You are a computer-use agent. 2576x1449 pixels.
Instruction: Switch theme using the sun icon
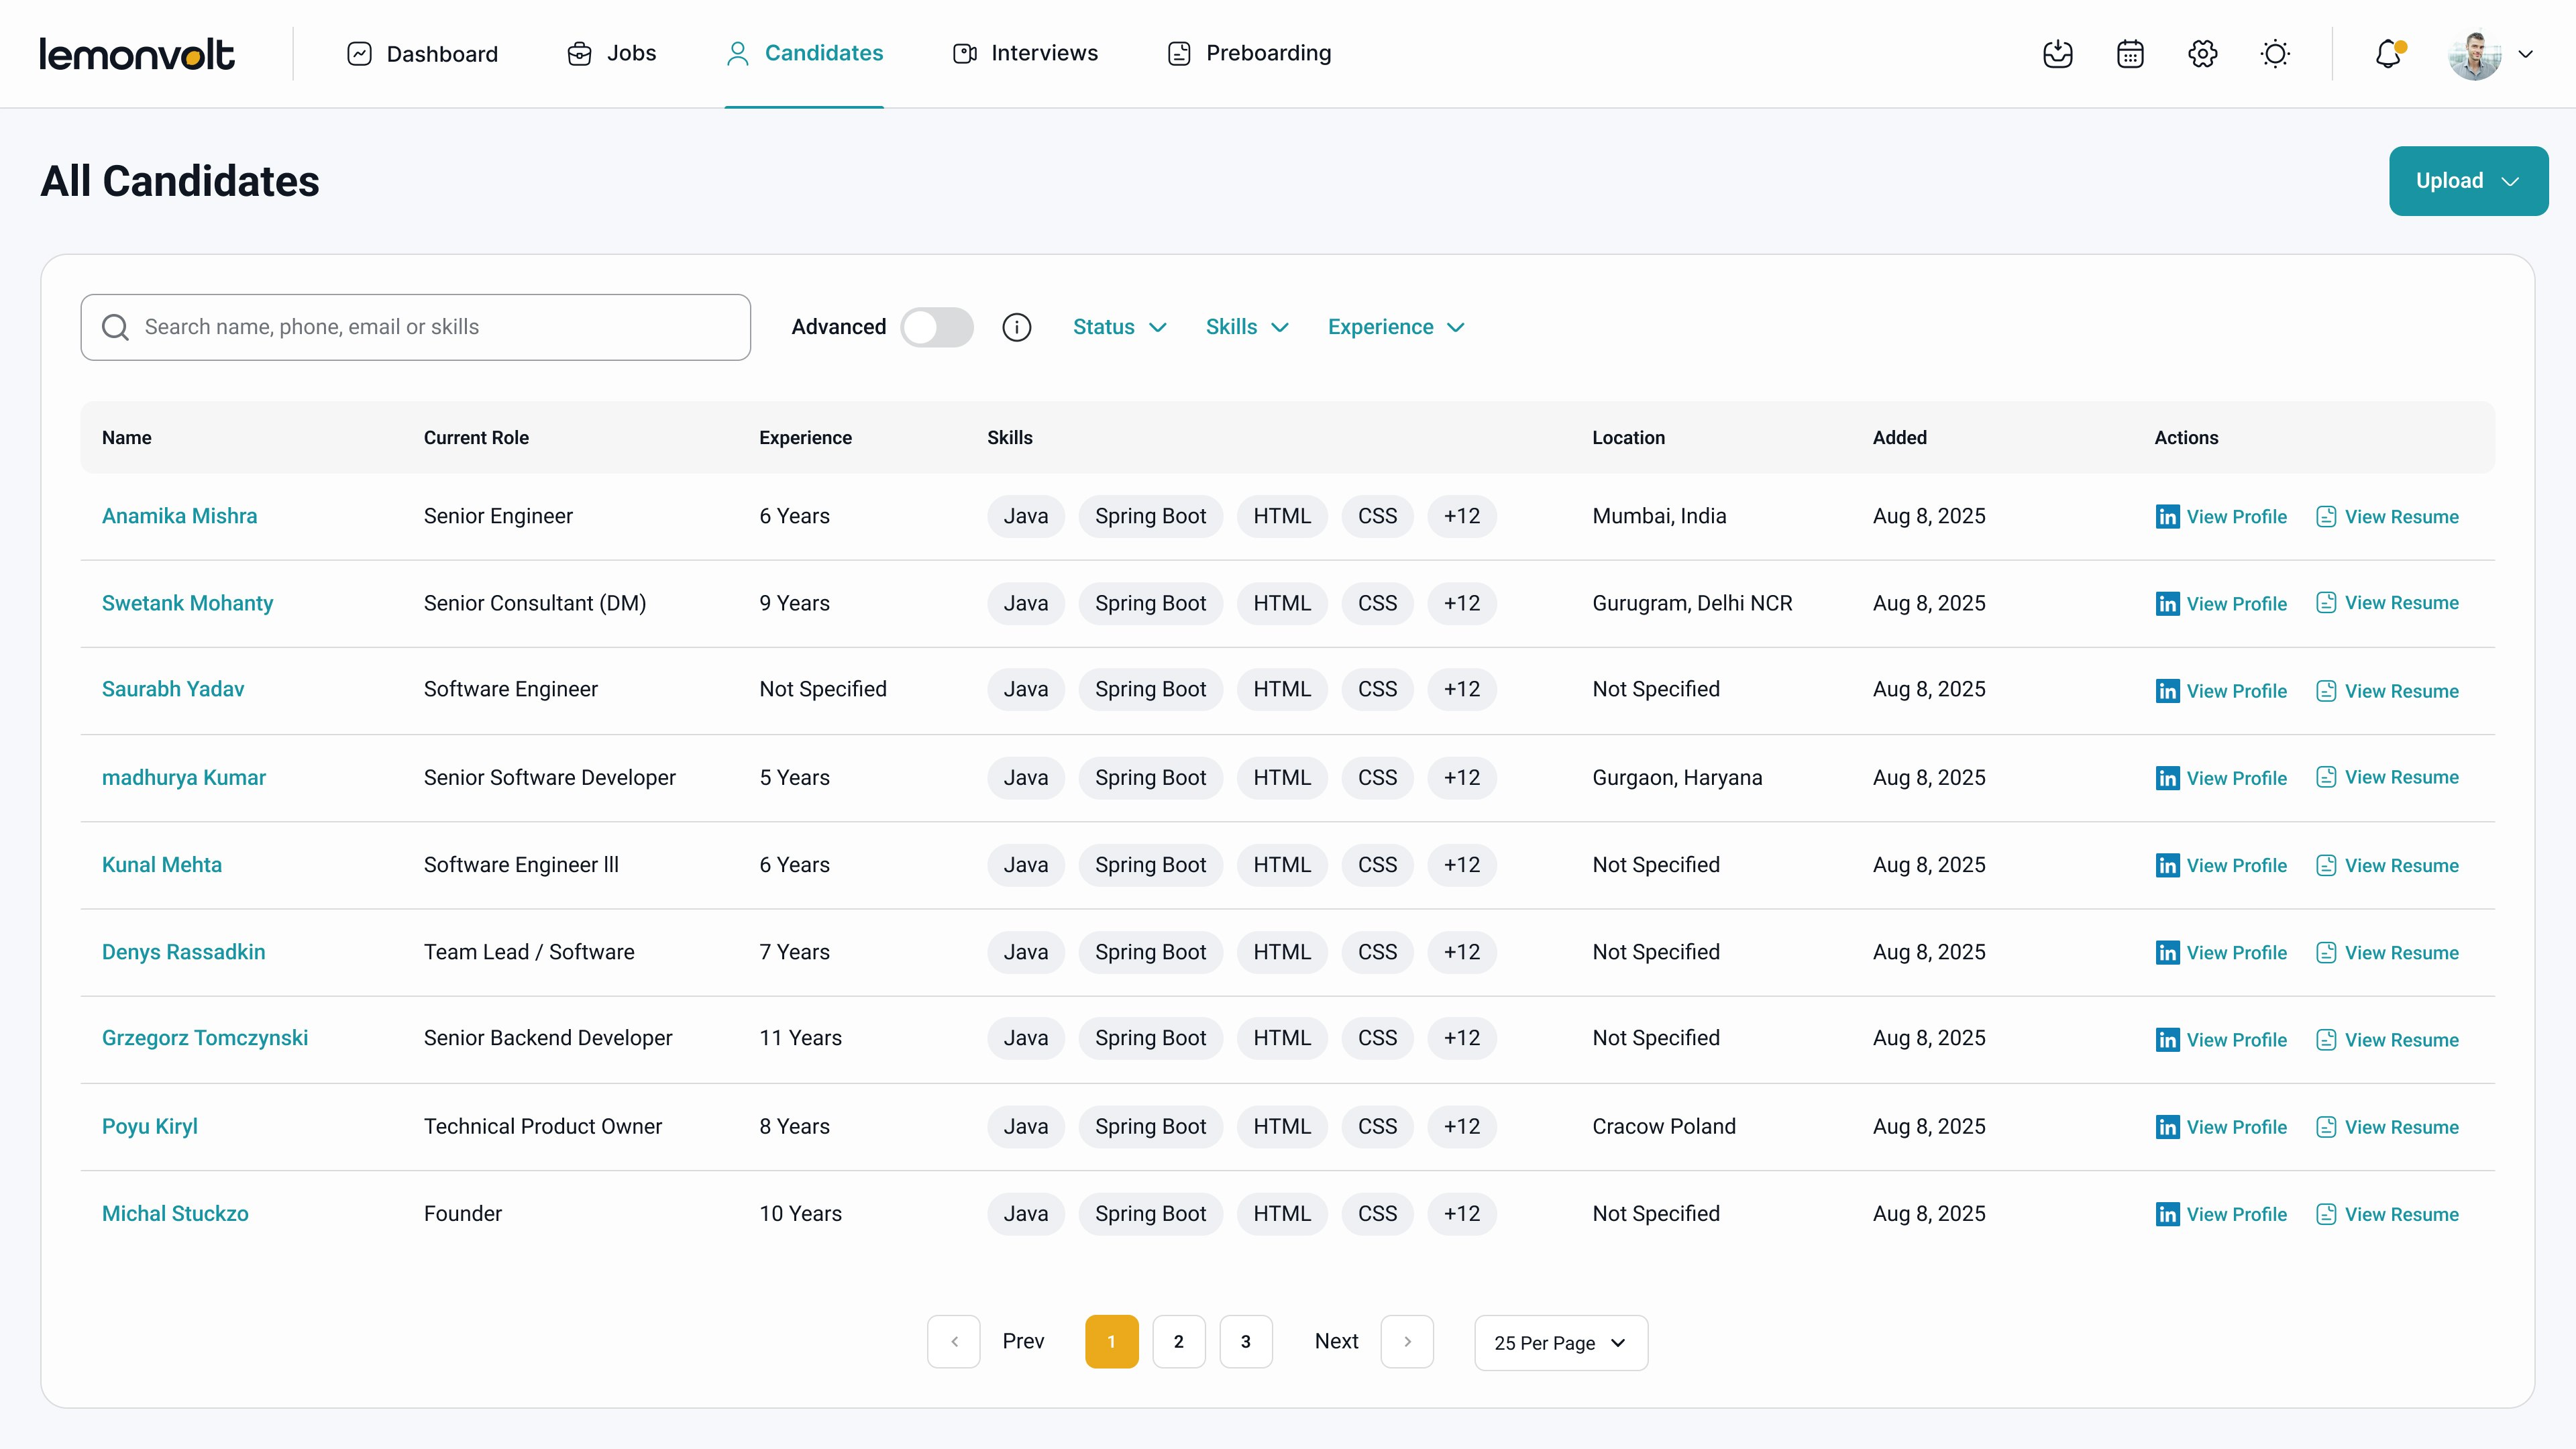(x=2275, y=54)
